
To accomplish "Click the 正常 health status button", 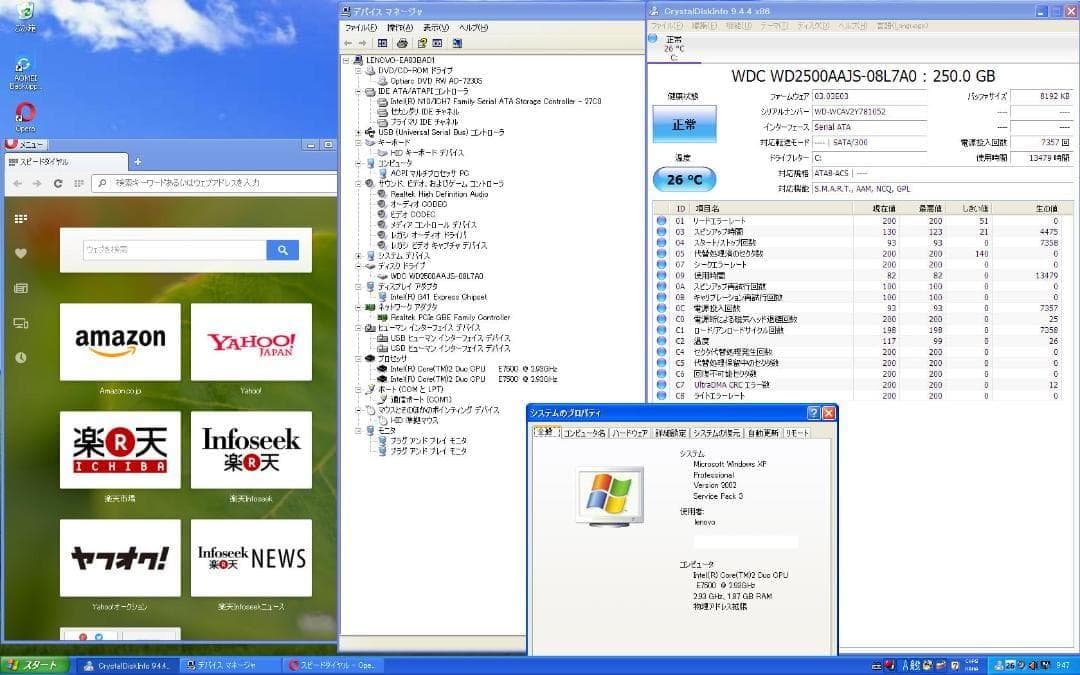I will (684, 125).
